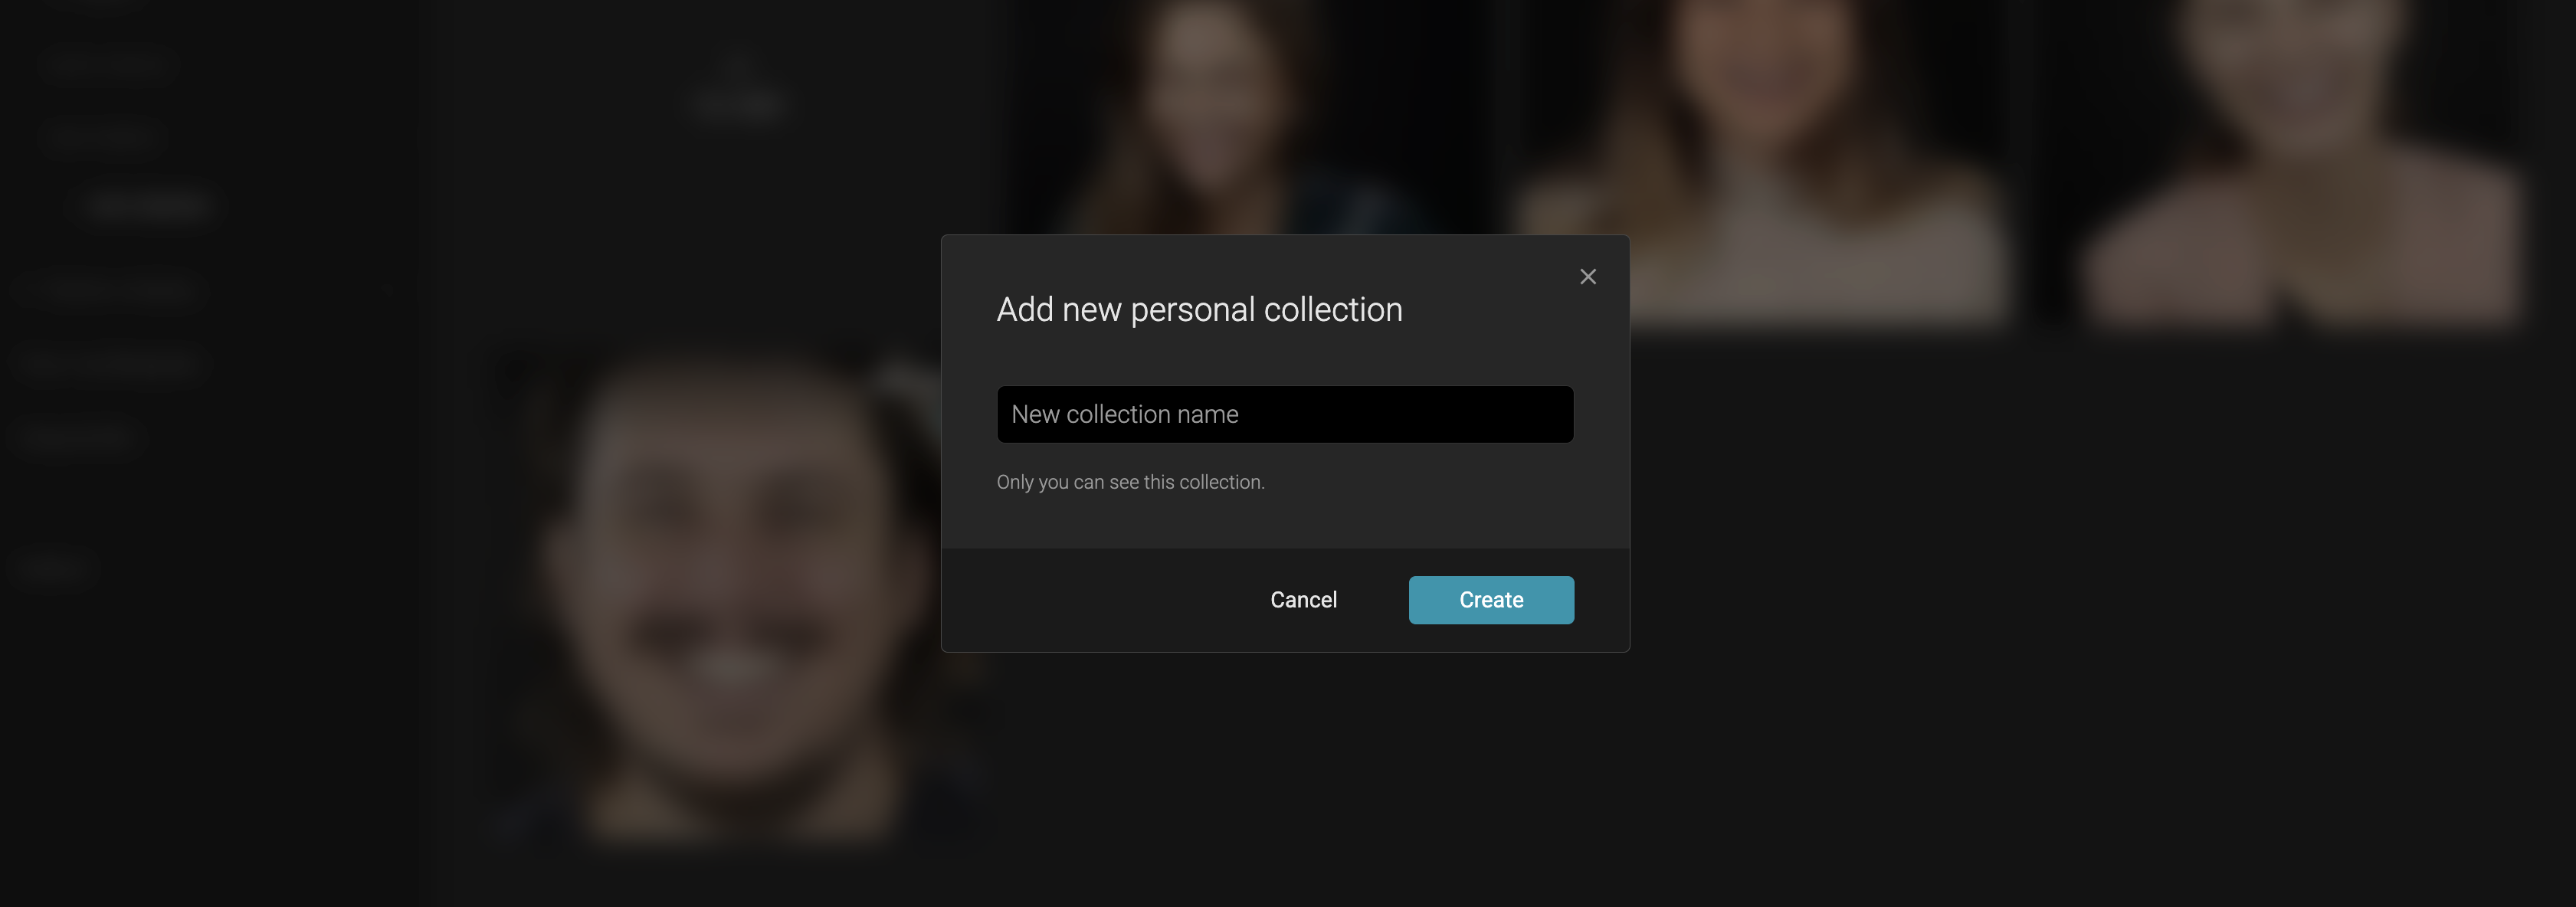Open the fifth blurred sidebar item
2576x907 pixels.
click(110, 362)
